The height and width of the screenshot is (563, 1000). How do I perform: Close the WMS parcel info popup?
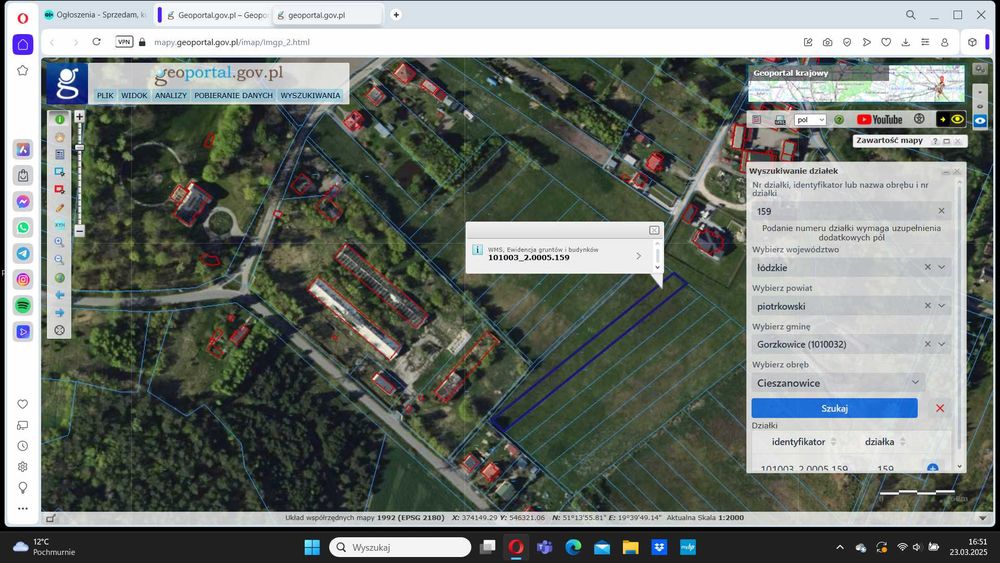pos(654,230)
